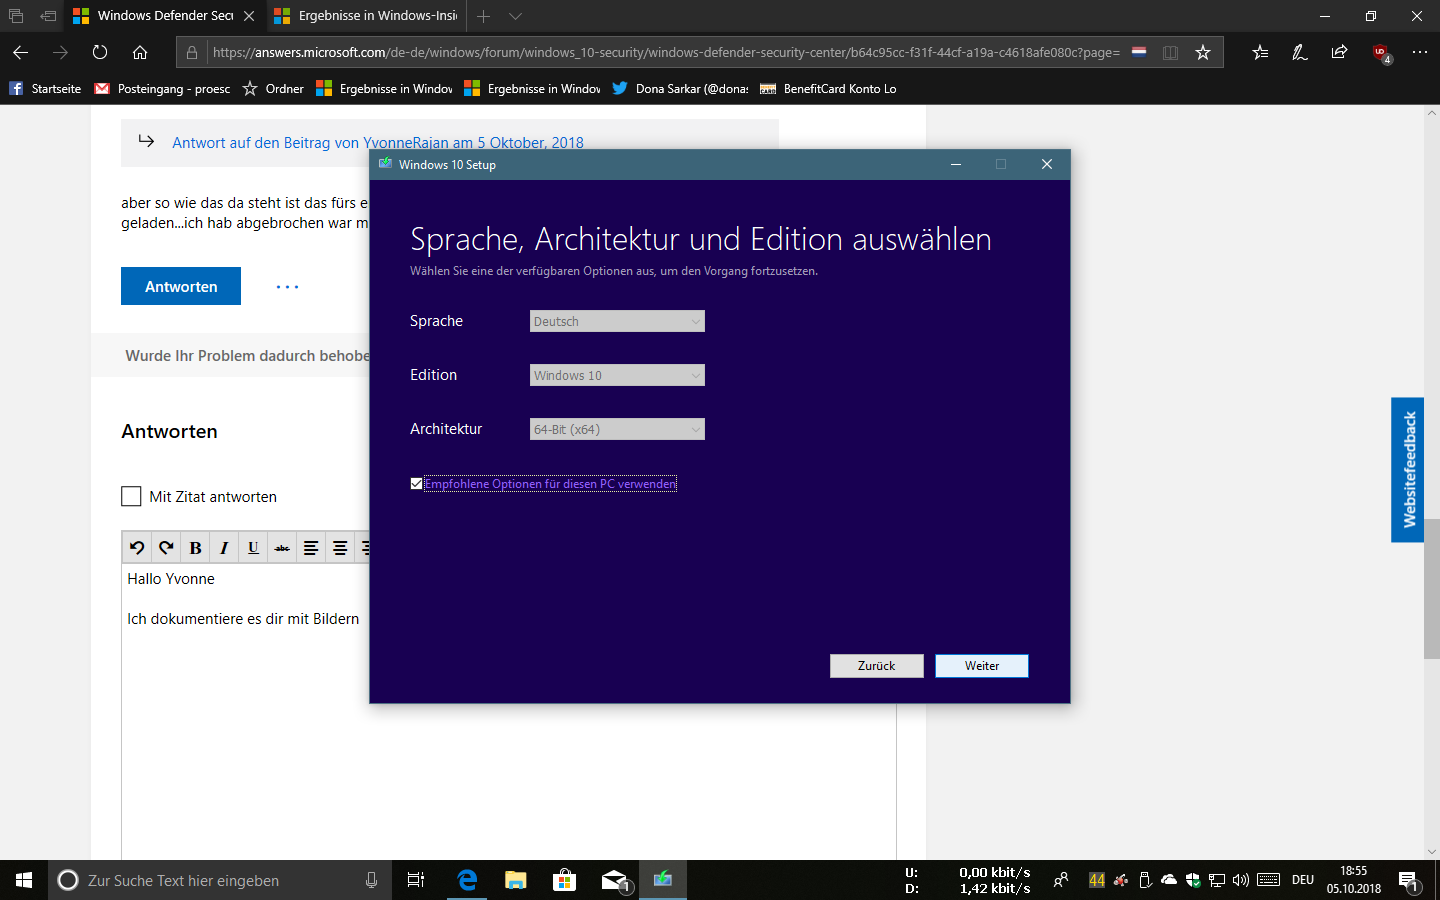Viewport: 1440px width, 900px height.
Task: Uncheck Empfohlene Optionen für diesen PC verwenden
Action: point(416,484)
